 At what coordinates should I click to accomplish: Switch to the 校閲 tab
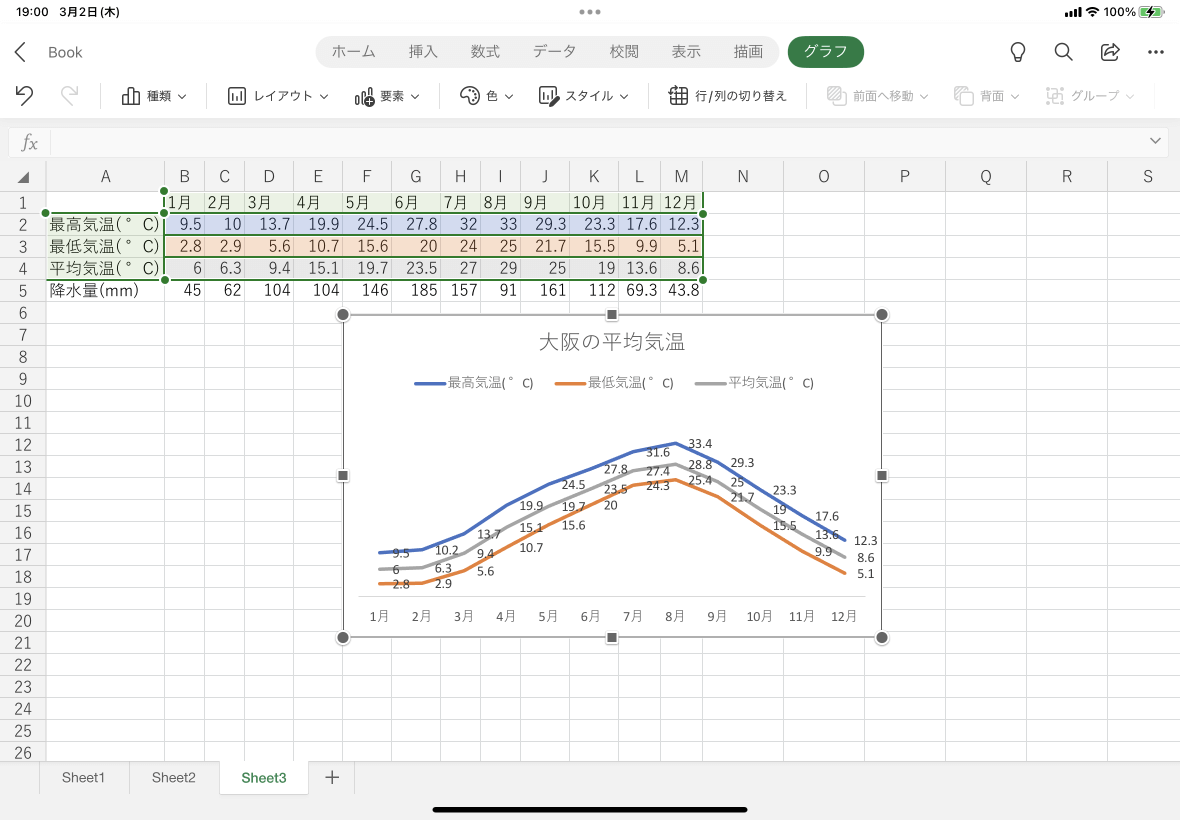tap(624, 52)
